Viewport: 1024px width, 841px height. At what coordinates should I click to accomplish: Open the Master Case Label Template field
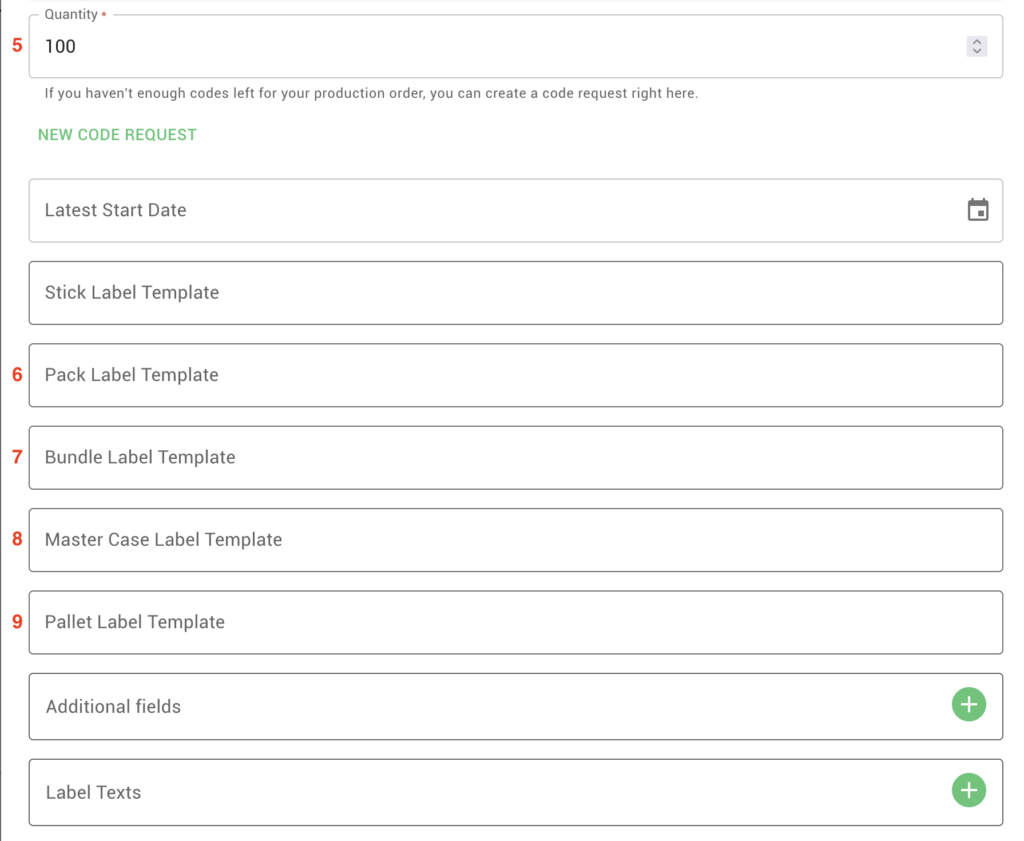515,540
